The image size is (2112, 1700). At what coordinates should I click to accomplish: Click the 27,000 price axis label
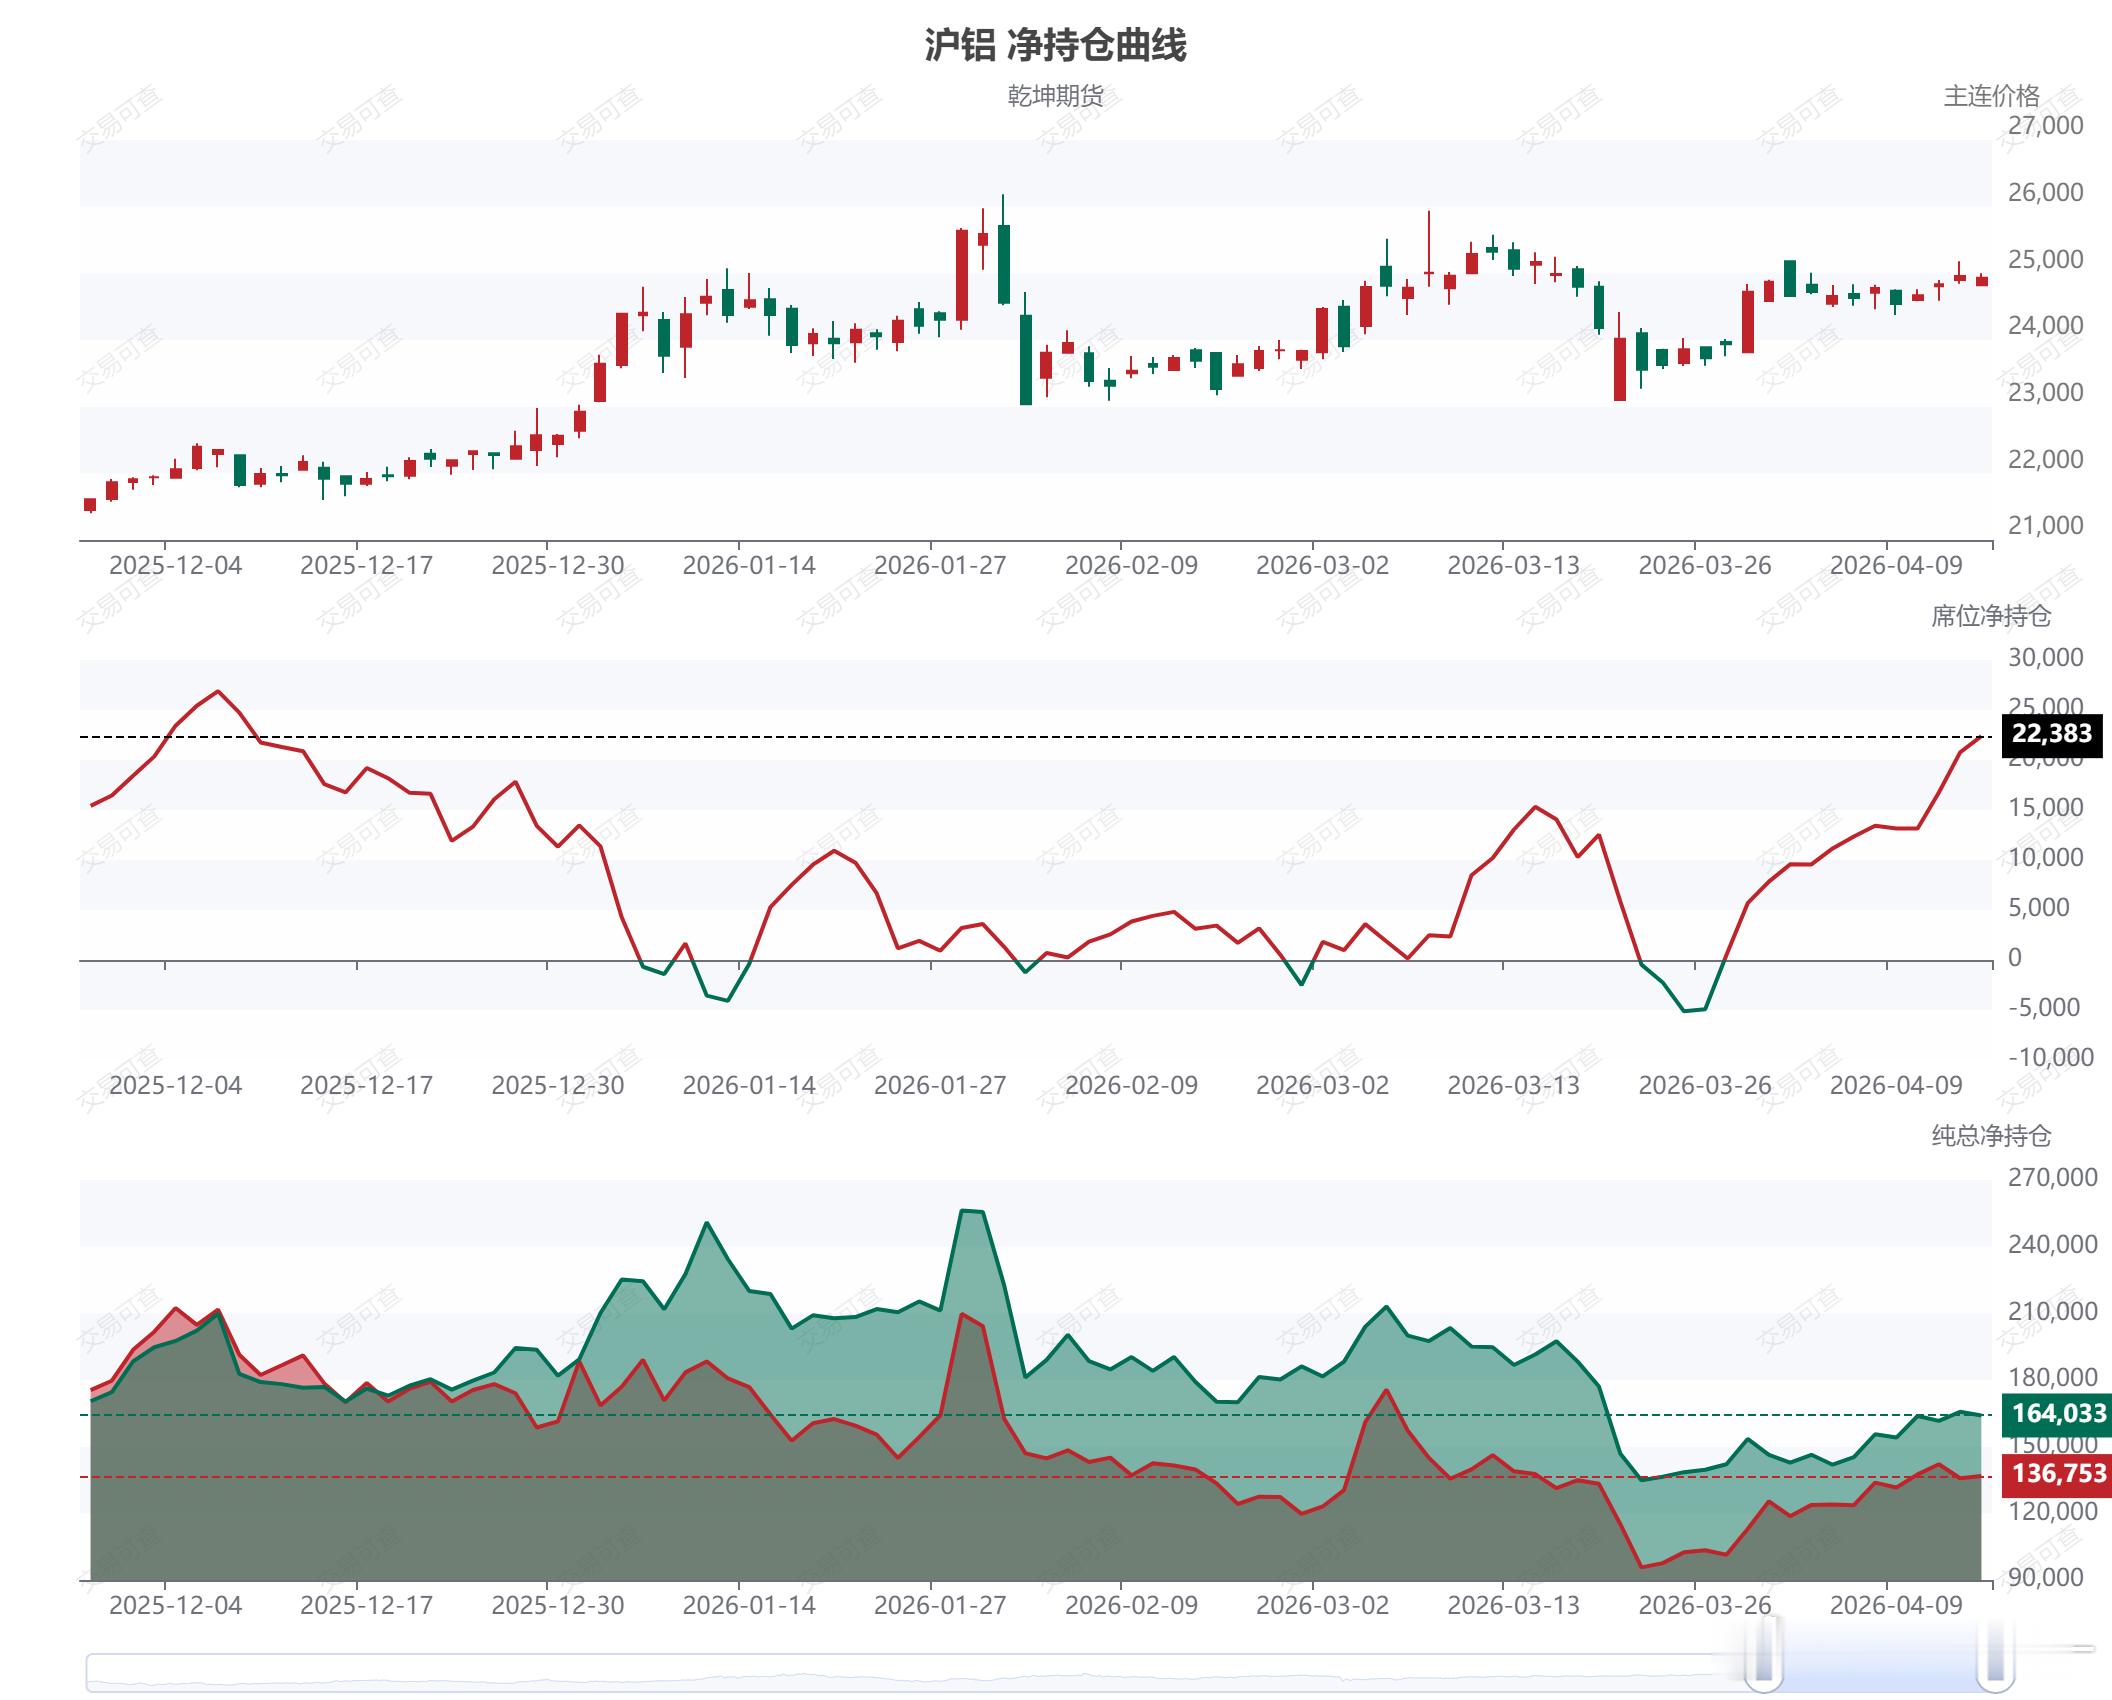2045,126
